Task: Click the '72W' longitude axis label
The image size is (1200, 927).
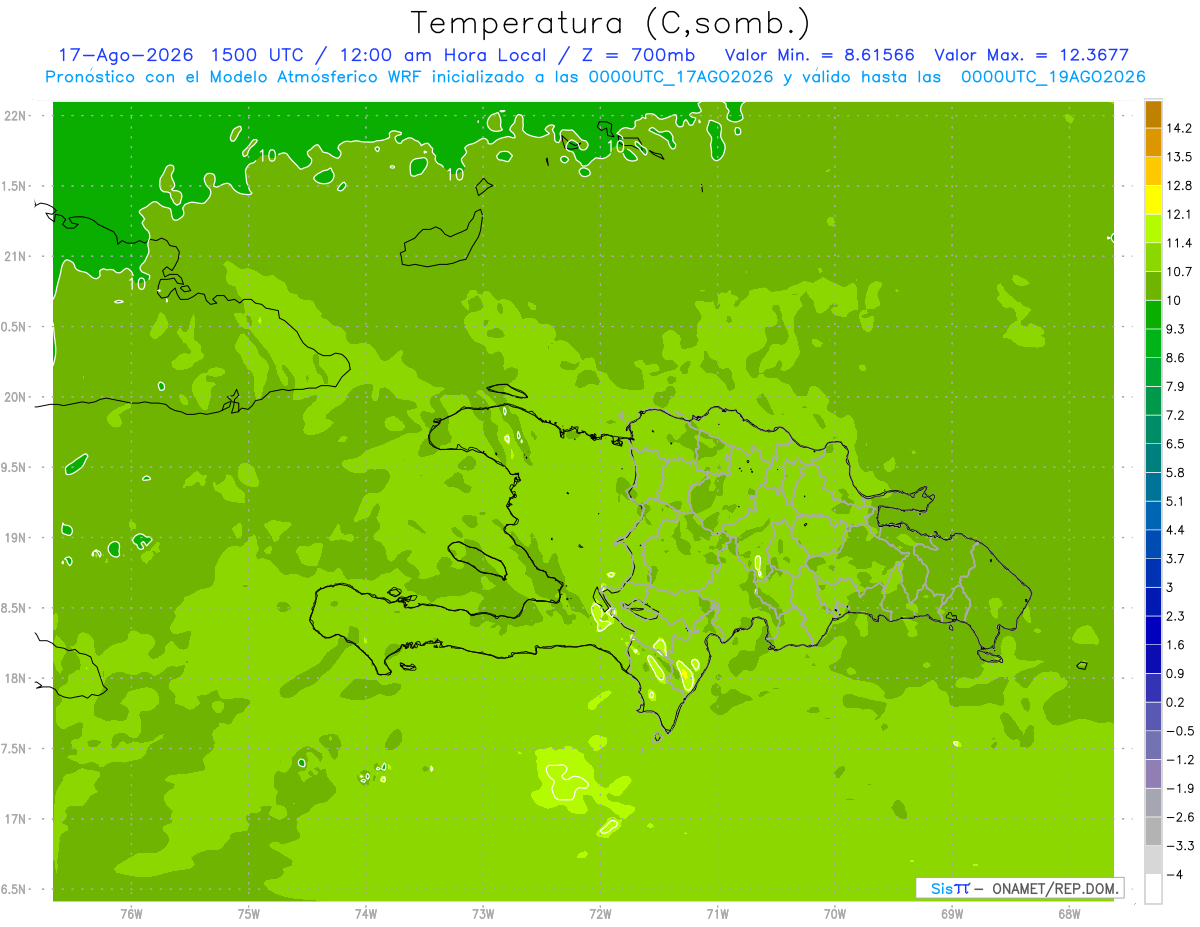Action: tap(600, 914)
